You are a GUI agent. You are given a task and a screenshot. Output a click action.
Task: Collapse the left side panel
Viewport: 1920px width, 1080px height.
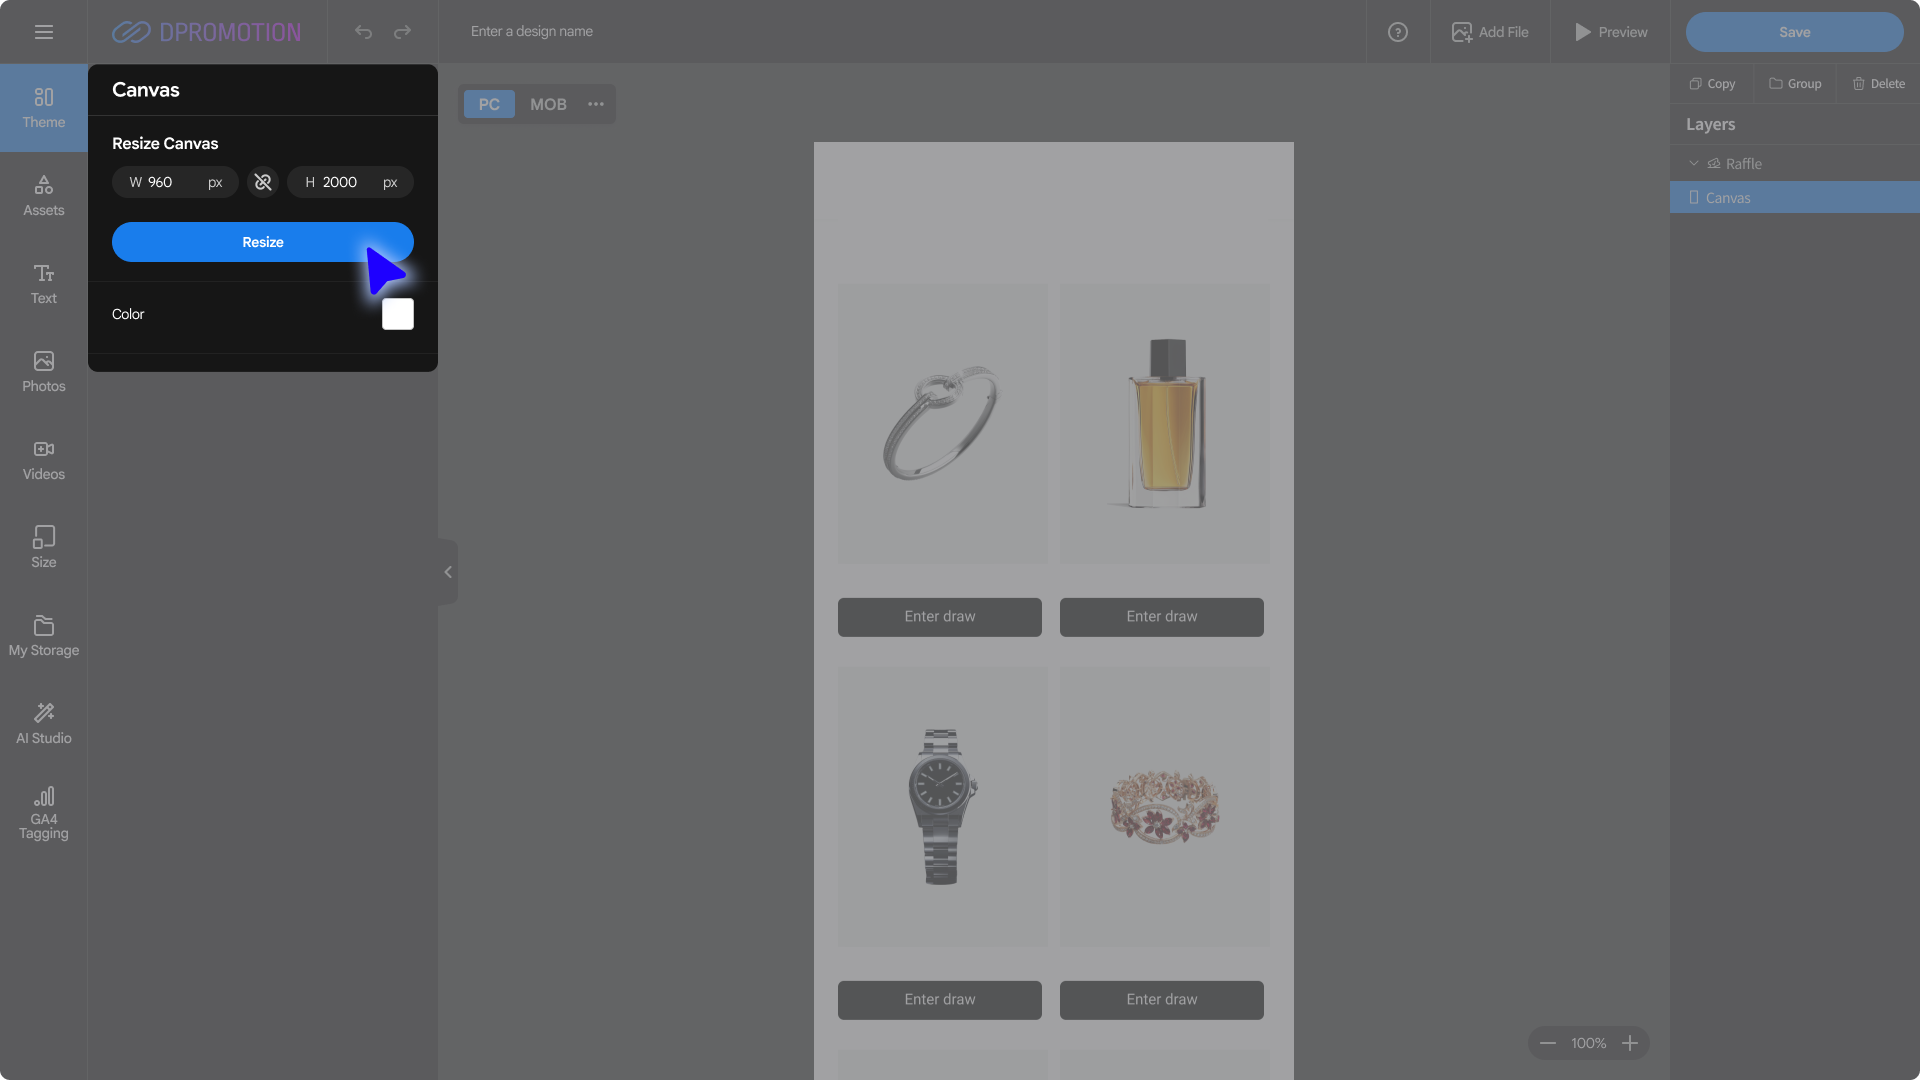[448, 572]
